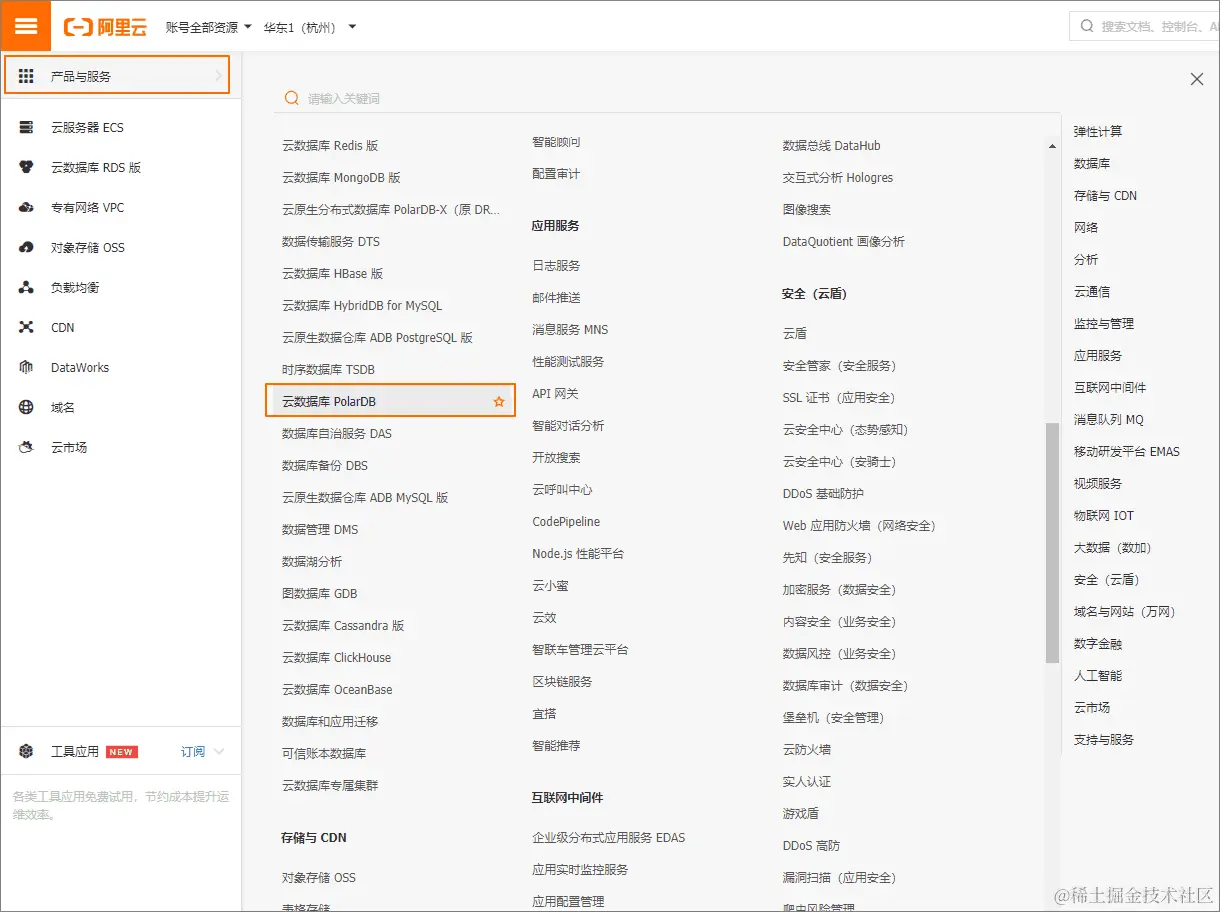Open 交互式分析 Hologres
This screenshot has height=912, width=1220.
click(838, 177)
